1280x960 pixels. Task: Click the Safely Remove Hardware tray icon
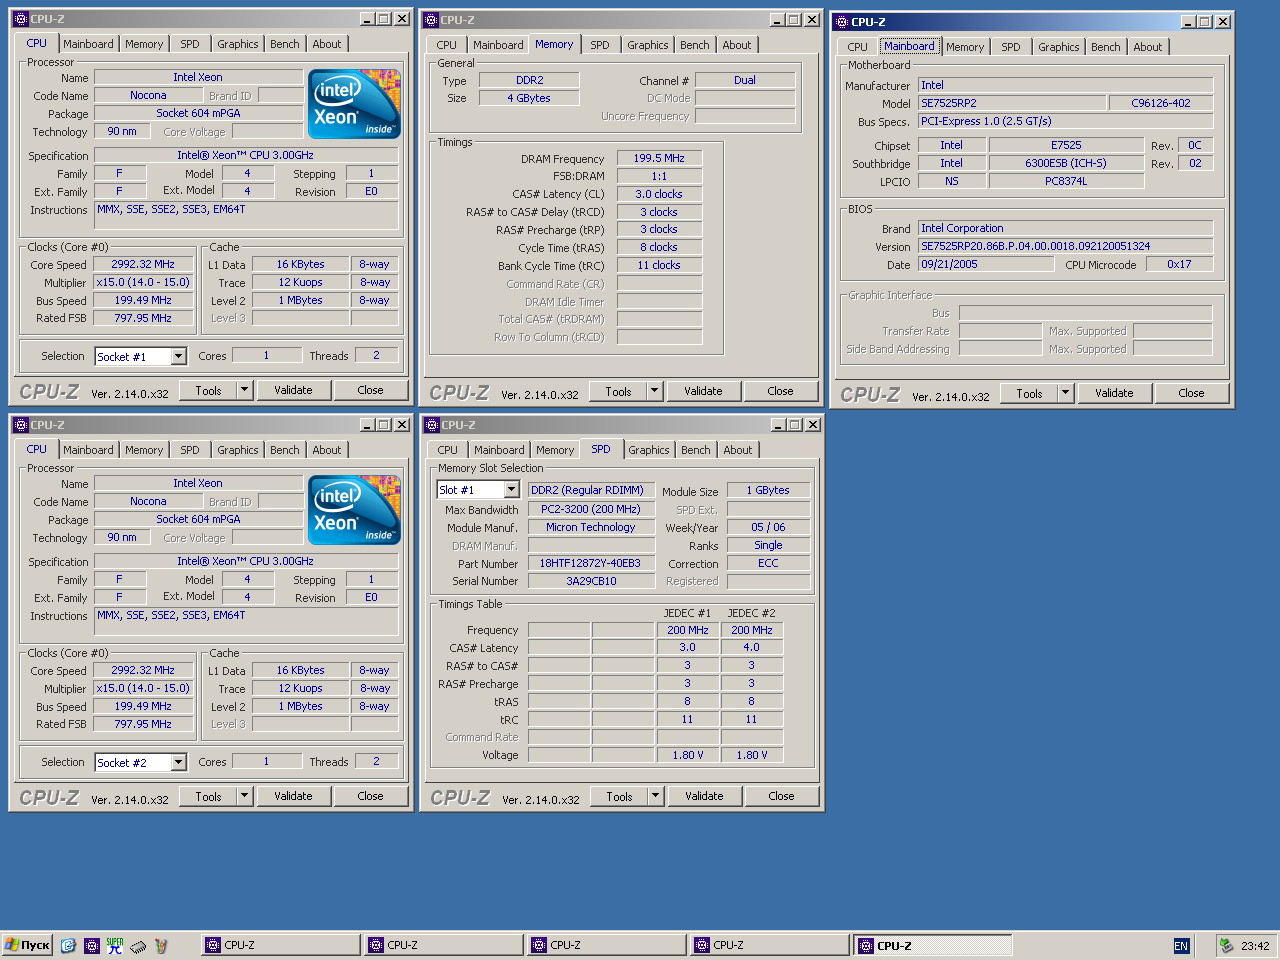pos(1226,945)
